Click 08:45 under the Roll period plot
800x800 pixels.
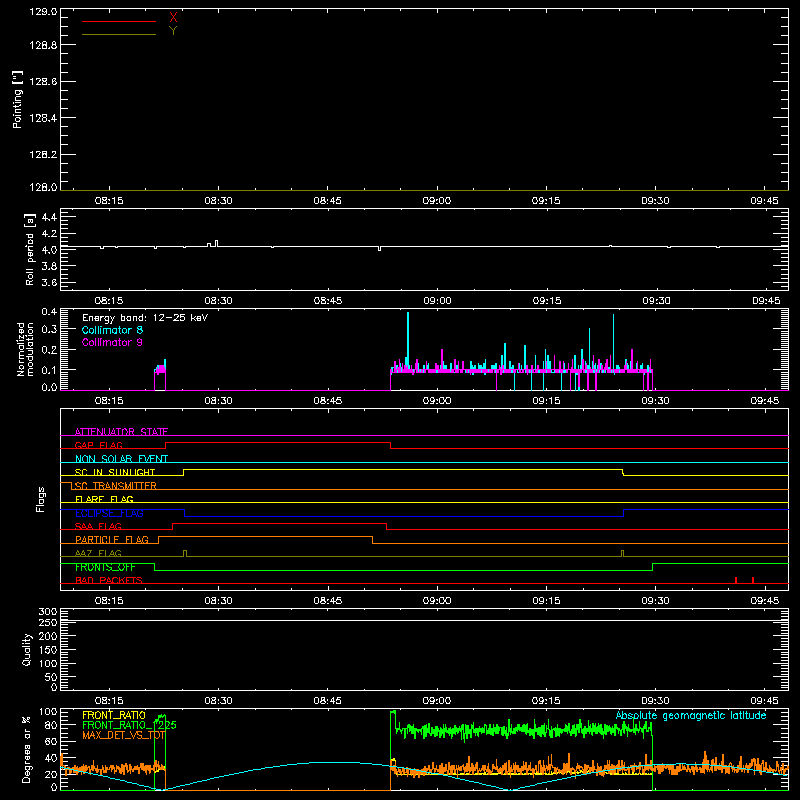[328, 301]
